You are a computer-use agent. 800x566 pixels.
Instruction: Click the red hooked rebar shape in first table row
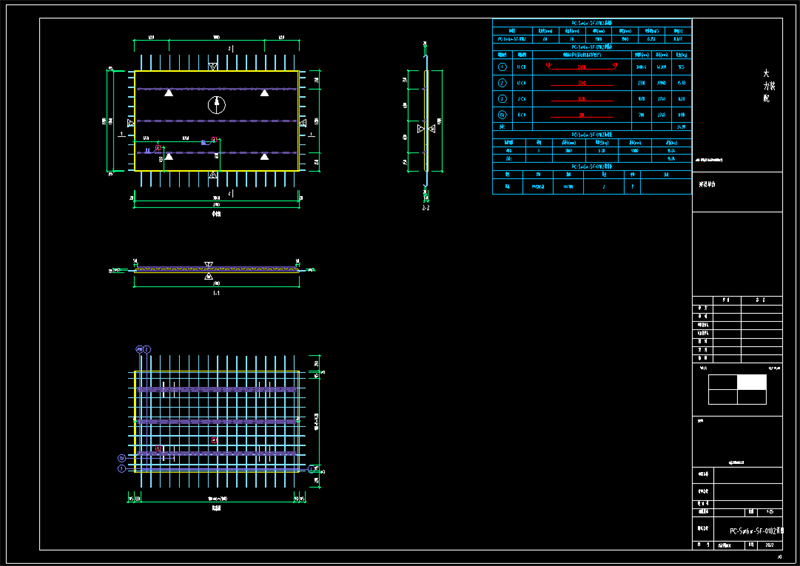[x=582, y=66]
